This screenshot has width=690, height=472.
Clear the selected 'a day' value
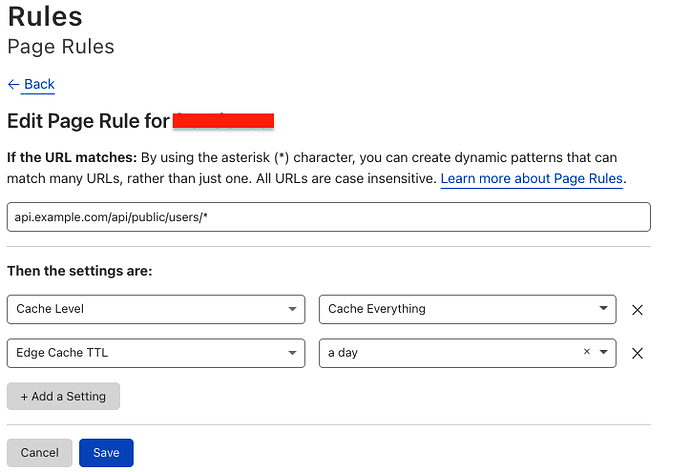click(x=587, y=352)
